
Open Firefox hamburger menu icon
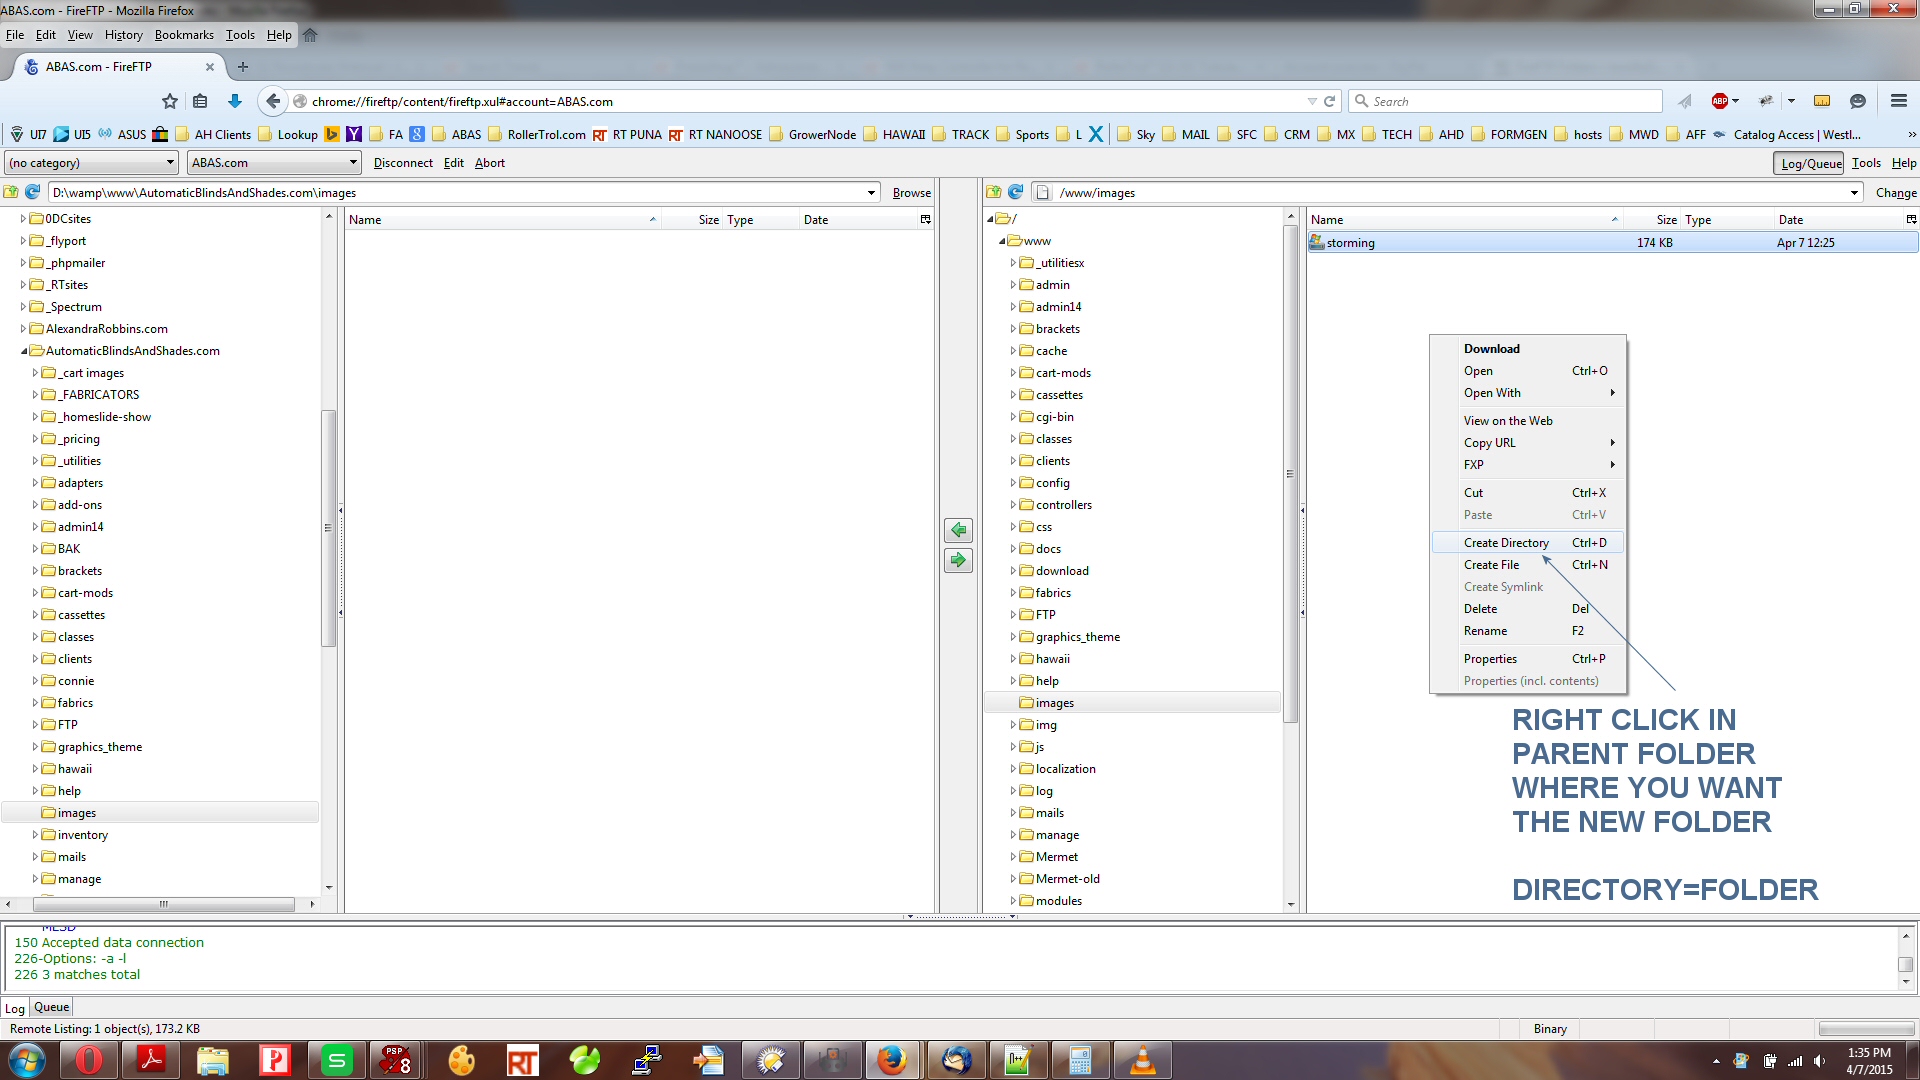click(1898, 101)
